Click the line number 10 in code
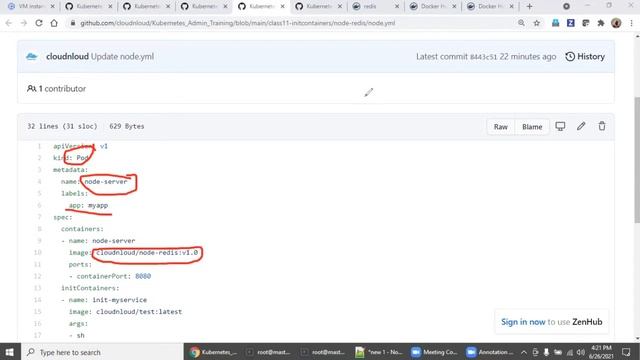640x360 pixels. (x=38, y=253)
